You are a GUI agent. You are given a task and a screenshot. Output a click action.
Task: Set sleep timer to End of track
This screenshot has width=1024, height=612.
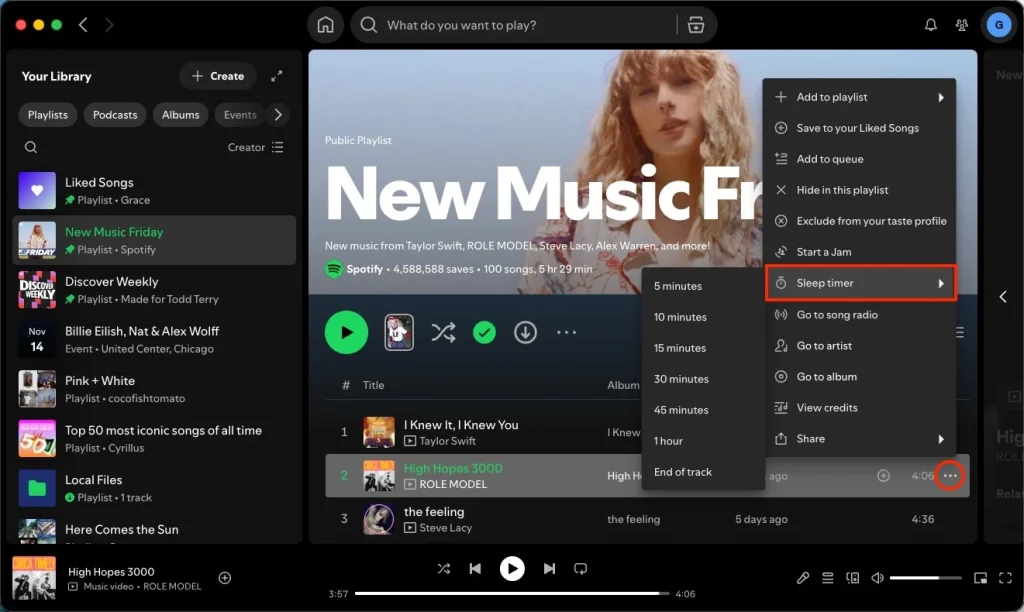pyautogui.click(x=703, y=472)
